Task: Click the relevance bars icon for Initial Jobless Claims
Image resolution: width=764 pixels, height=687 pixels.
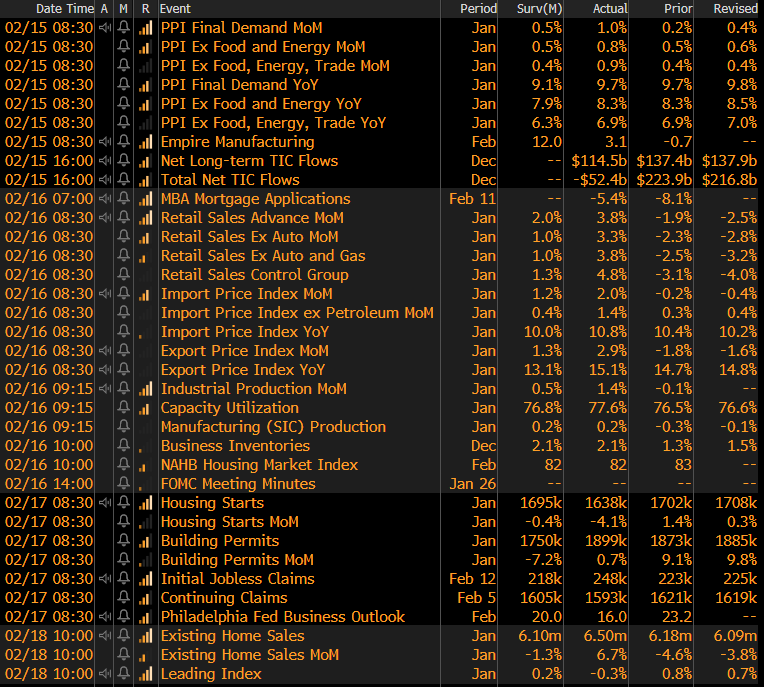Action: coord(145,579)
